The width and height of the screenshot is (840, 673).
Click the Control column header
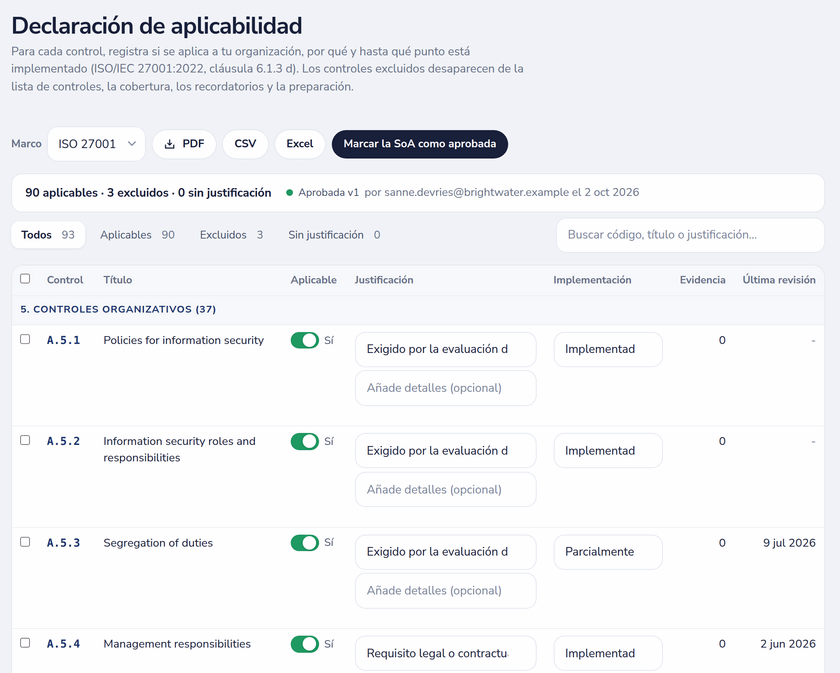(x=65, y=280)
